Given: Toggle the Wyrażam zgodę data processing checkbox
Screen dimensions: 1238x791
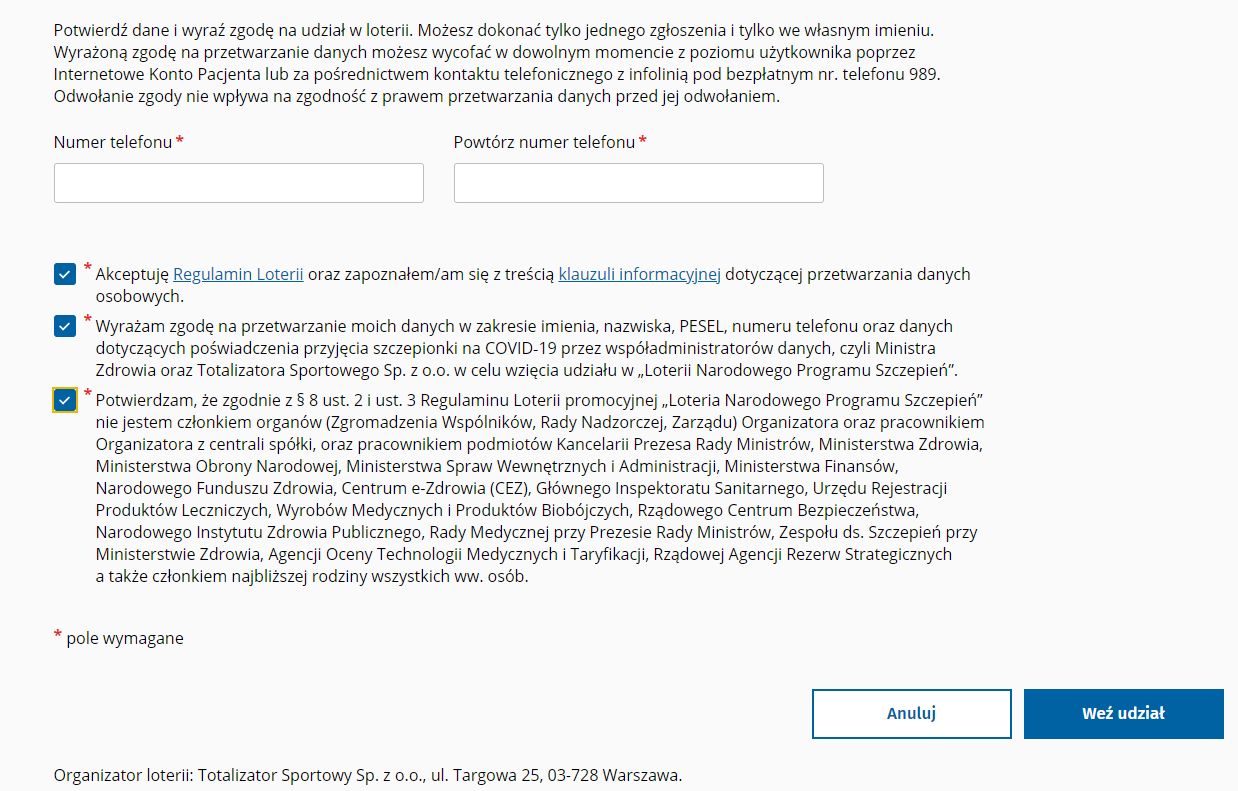Looking at the screenshot, I should coord(65,326).
